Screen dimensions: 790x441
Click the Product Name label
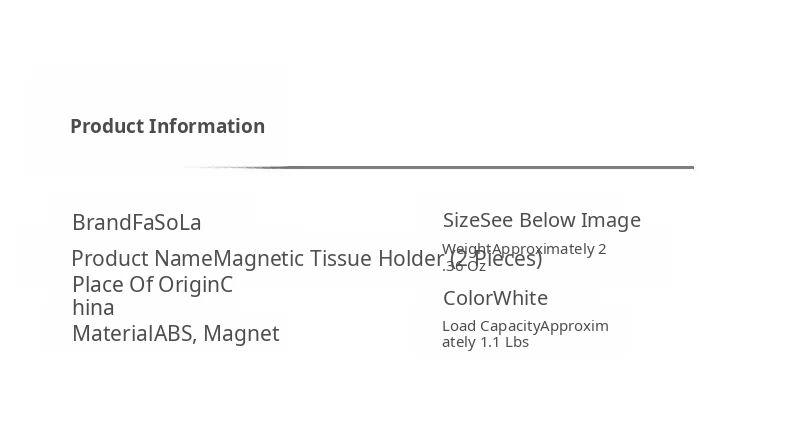tap(142, 259)
